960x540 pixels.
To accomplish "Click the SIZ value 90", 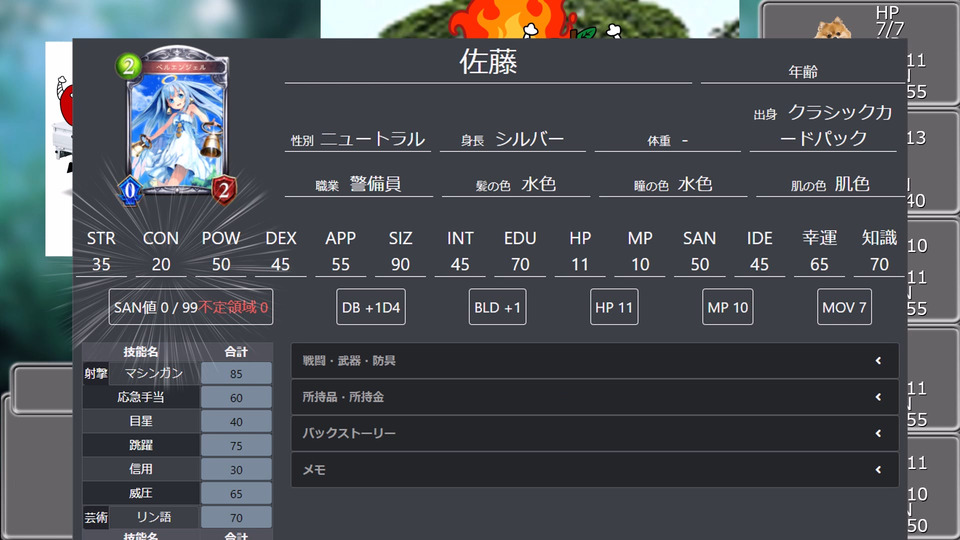I will (x=400, y=264).
